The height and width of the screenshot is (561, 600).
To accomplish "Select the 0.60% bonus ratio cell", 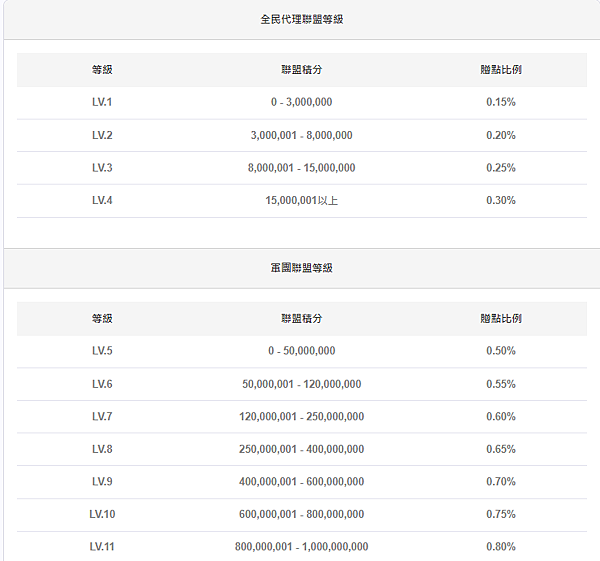I will (500, 416).
